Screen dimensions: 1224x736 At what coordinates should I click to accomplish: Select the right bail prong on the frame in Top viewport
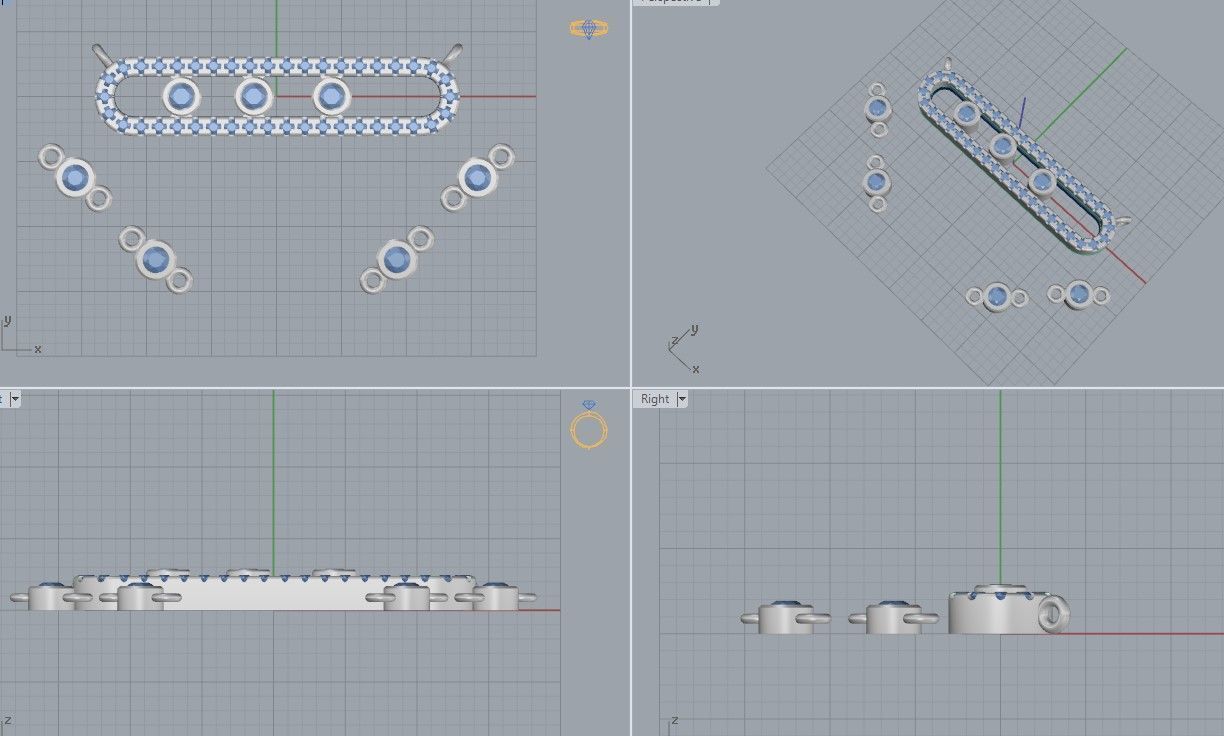click(453, 53)
